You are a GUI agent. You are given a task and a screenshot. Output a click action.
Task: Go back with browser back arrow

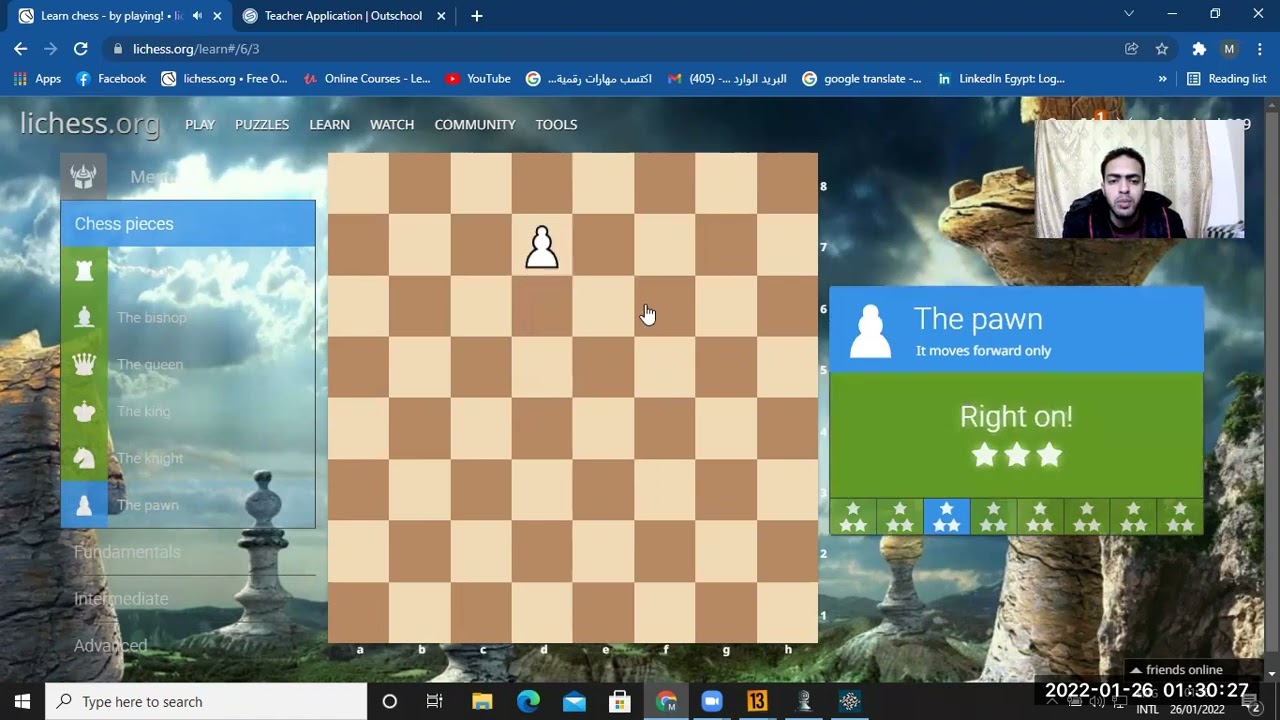tap(20, 48)
